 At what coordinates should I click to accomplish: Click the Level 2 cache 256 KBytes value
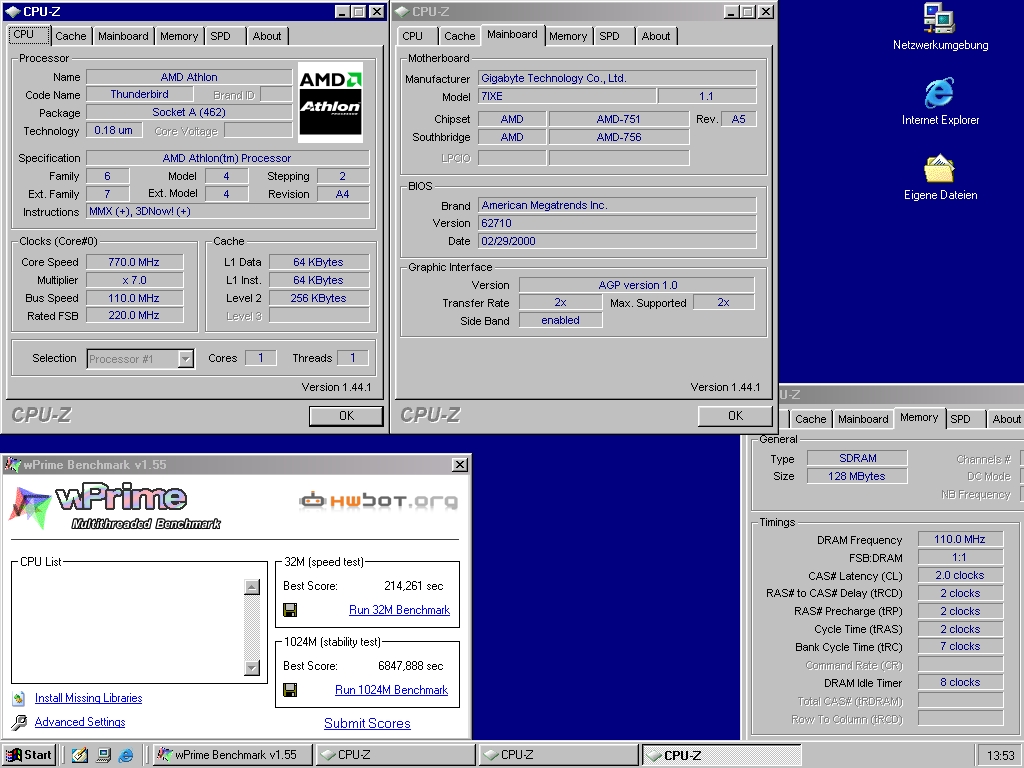[319, 298]
